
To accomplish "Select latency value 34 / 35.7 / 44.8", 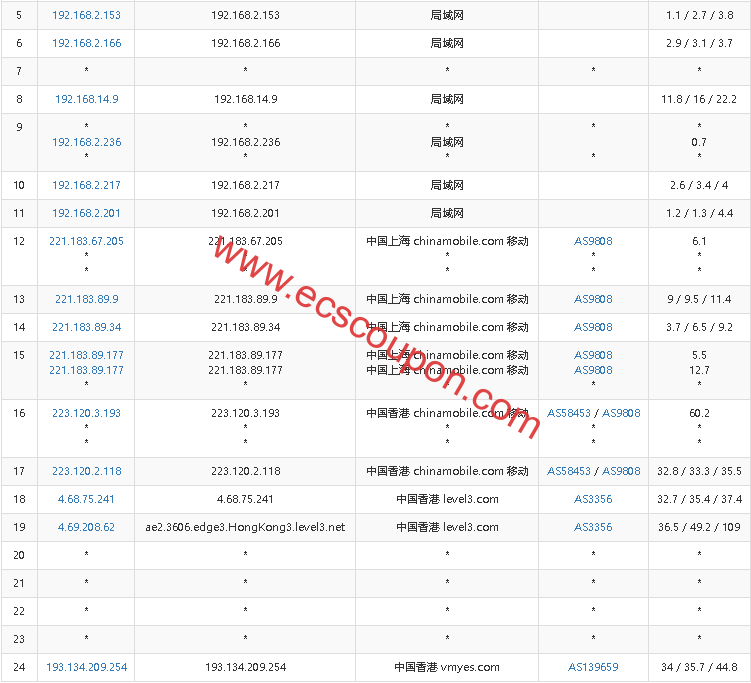I will [x=699, y=667].
